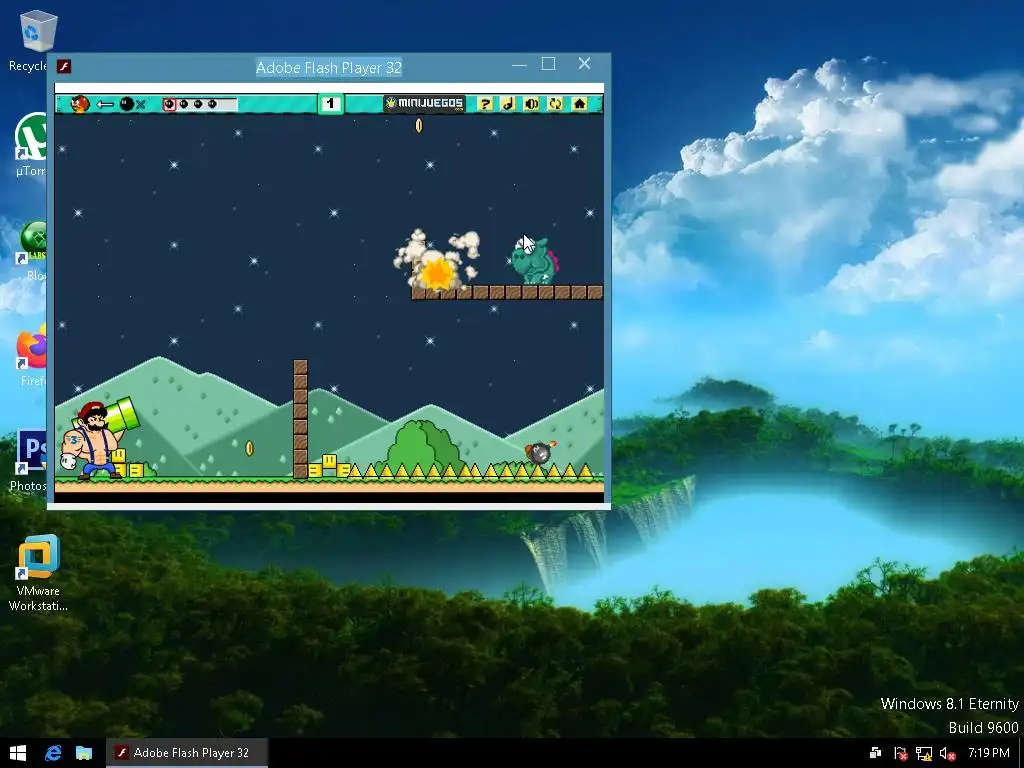1024x768 pixels.
Task: Open the game's help question mark button
Action: click(x=485, y=104)
